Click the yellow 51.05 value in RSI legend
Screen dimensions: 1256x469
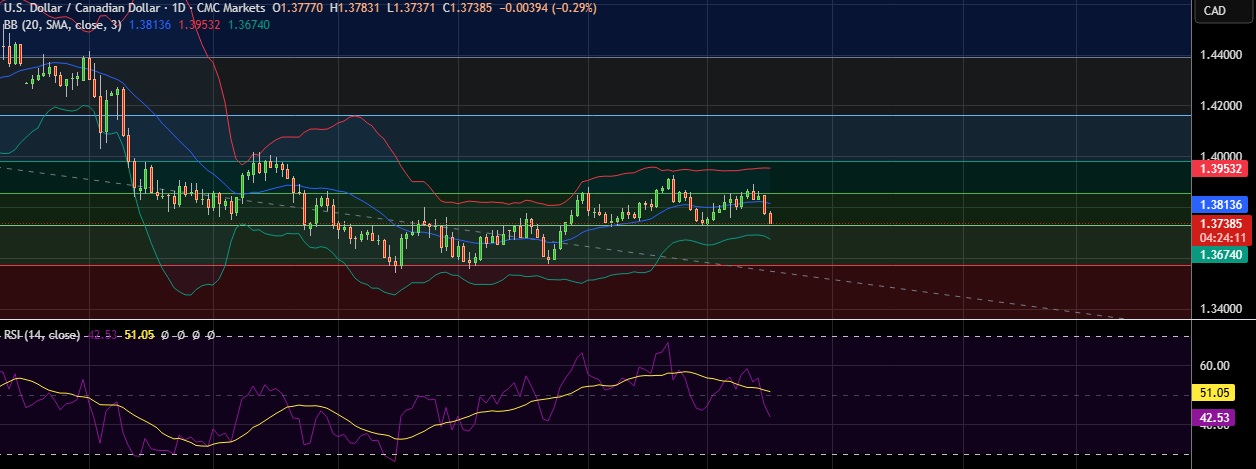click(138, 334)
